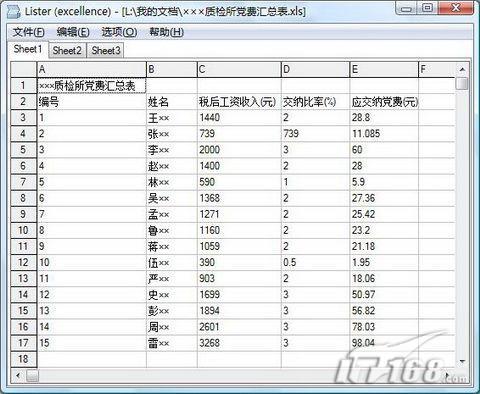Click the vertical scrollbar thumb

pyautogui.click(x=462, y=83)
